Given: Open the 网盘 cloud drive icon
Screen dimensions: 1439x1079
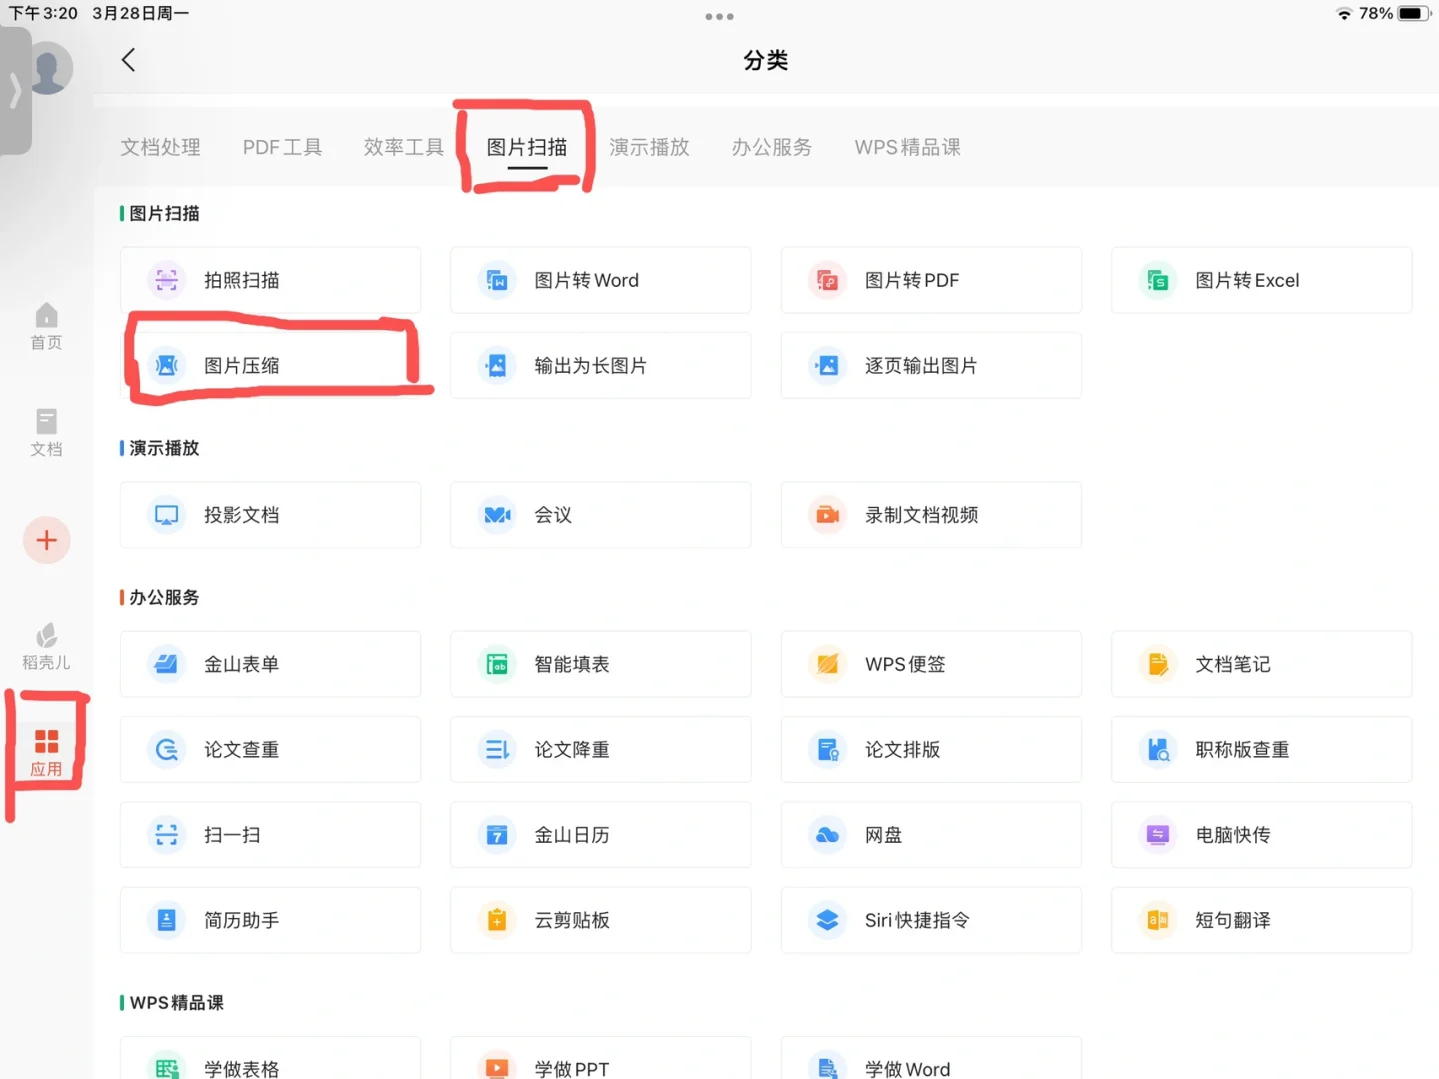Looking at the screenshot, I should click(827, 834).
